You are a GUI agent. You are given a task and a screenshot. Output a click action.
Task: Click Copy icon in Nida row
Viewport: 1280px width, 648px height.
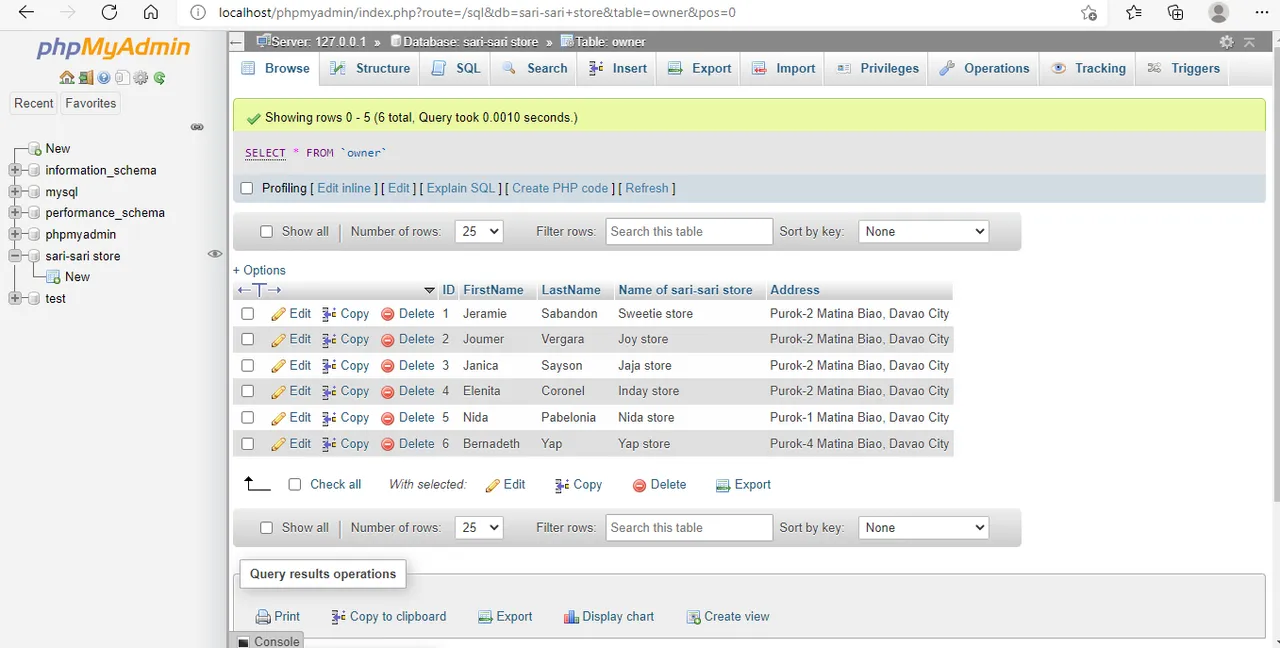329,418
